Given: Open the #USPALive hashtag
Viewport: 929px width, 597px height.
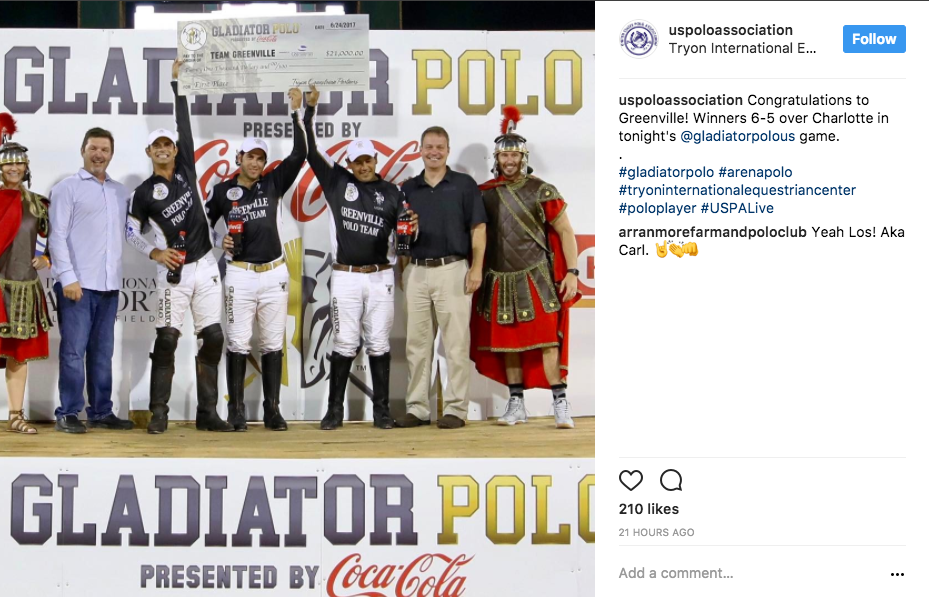Looking at the screenshot, I should coord(737,208).
